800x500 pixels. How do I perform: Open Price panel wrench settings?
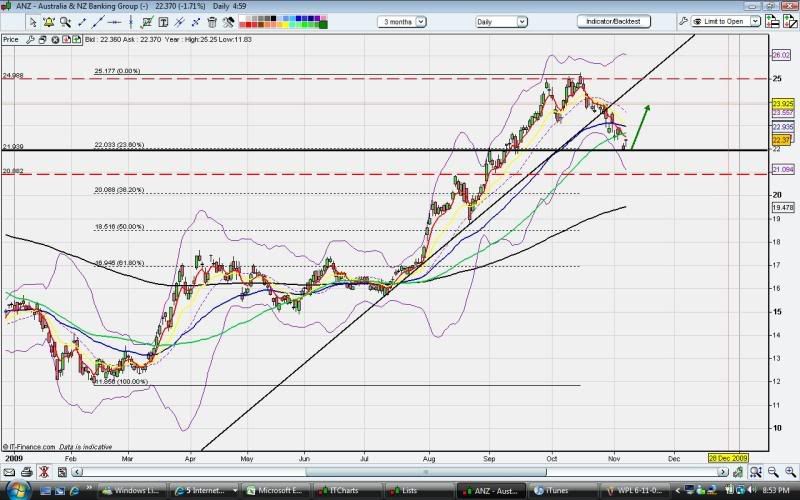point(30,39)
